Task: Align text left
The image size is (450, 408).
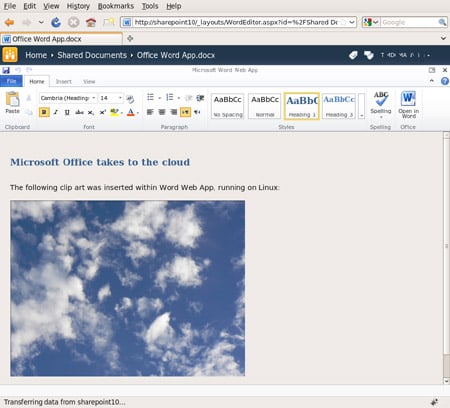Action: [x=150, y=112]
